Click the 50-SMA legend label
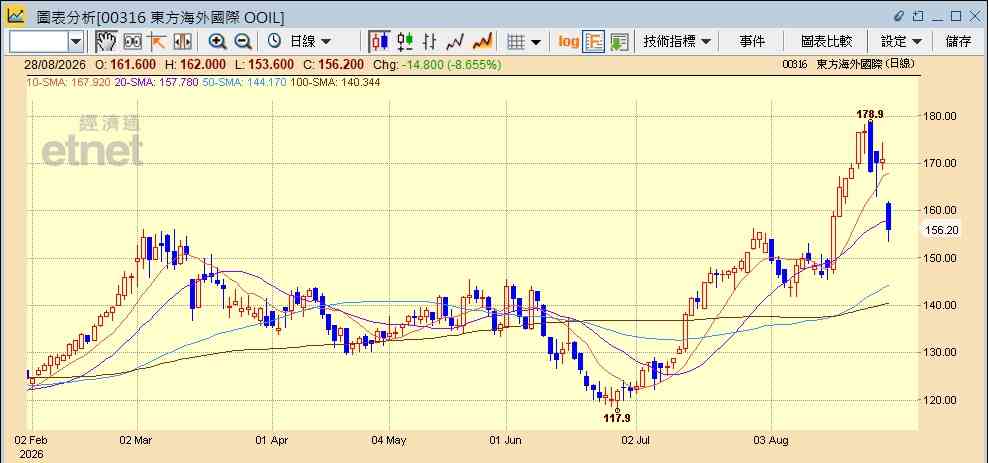 pos(244,82)
